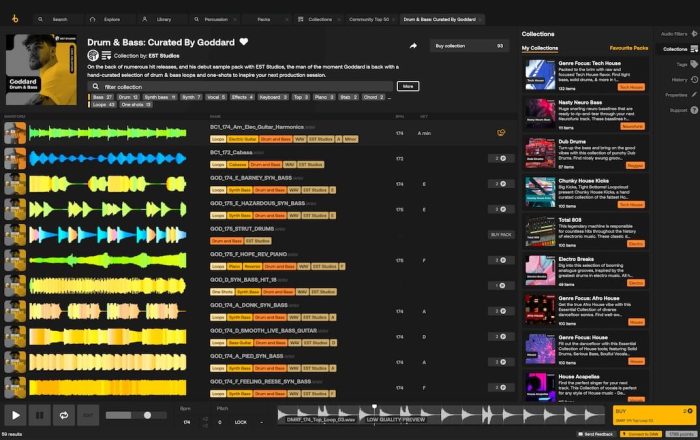
Task: Open Collections sidebar panel icon
Action: (694, 49)
